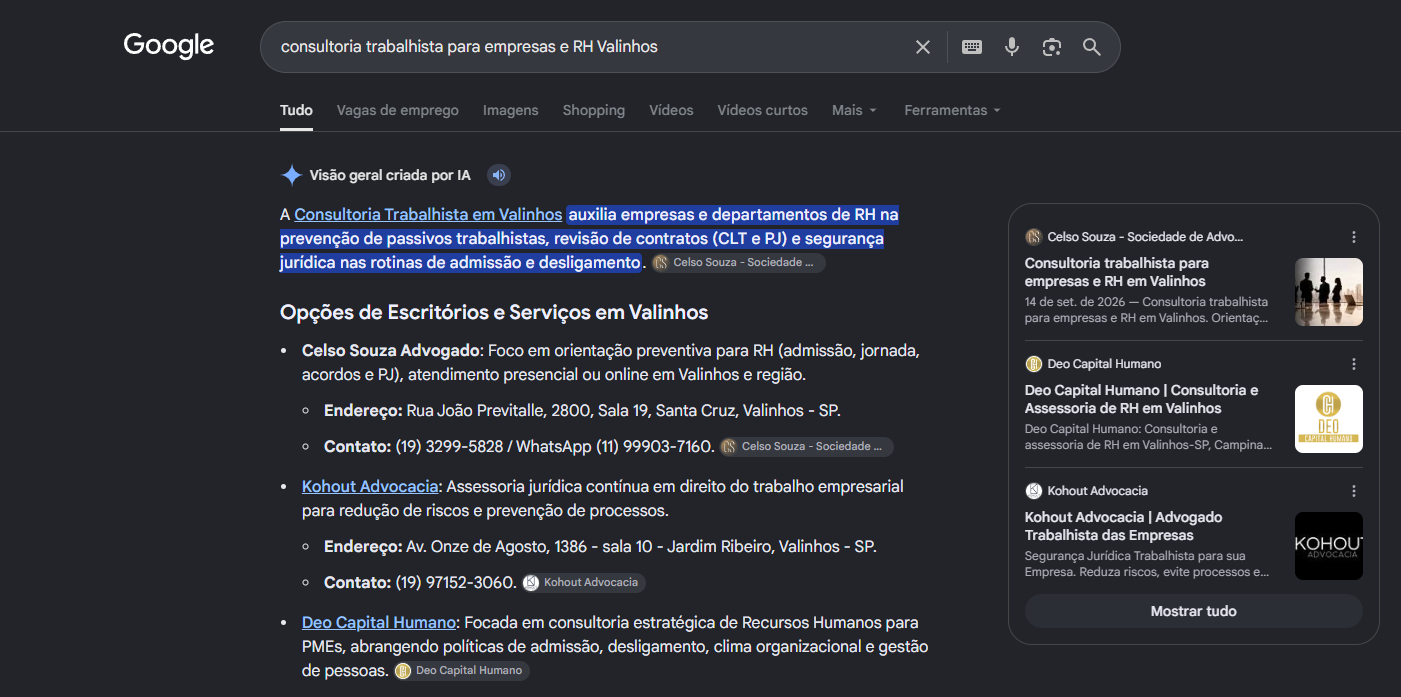Click the Deo Capital Humano favicon in the side card
This screenshot has width=1401, height=697.
(1033, 364)
